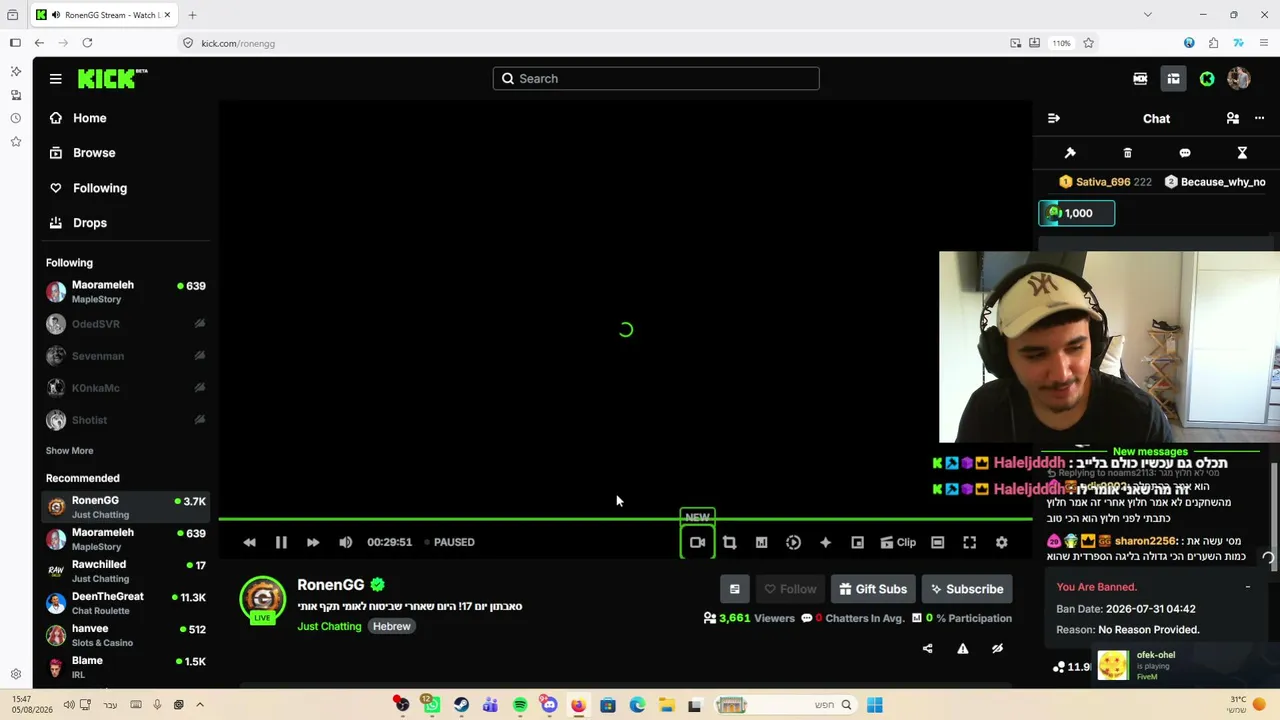Click the NEW camera recording icon

[697, 542]
